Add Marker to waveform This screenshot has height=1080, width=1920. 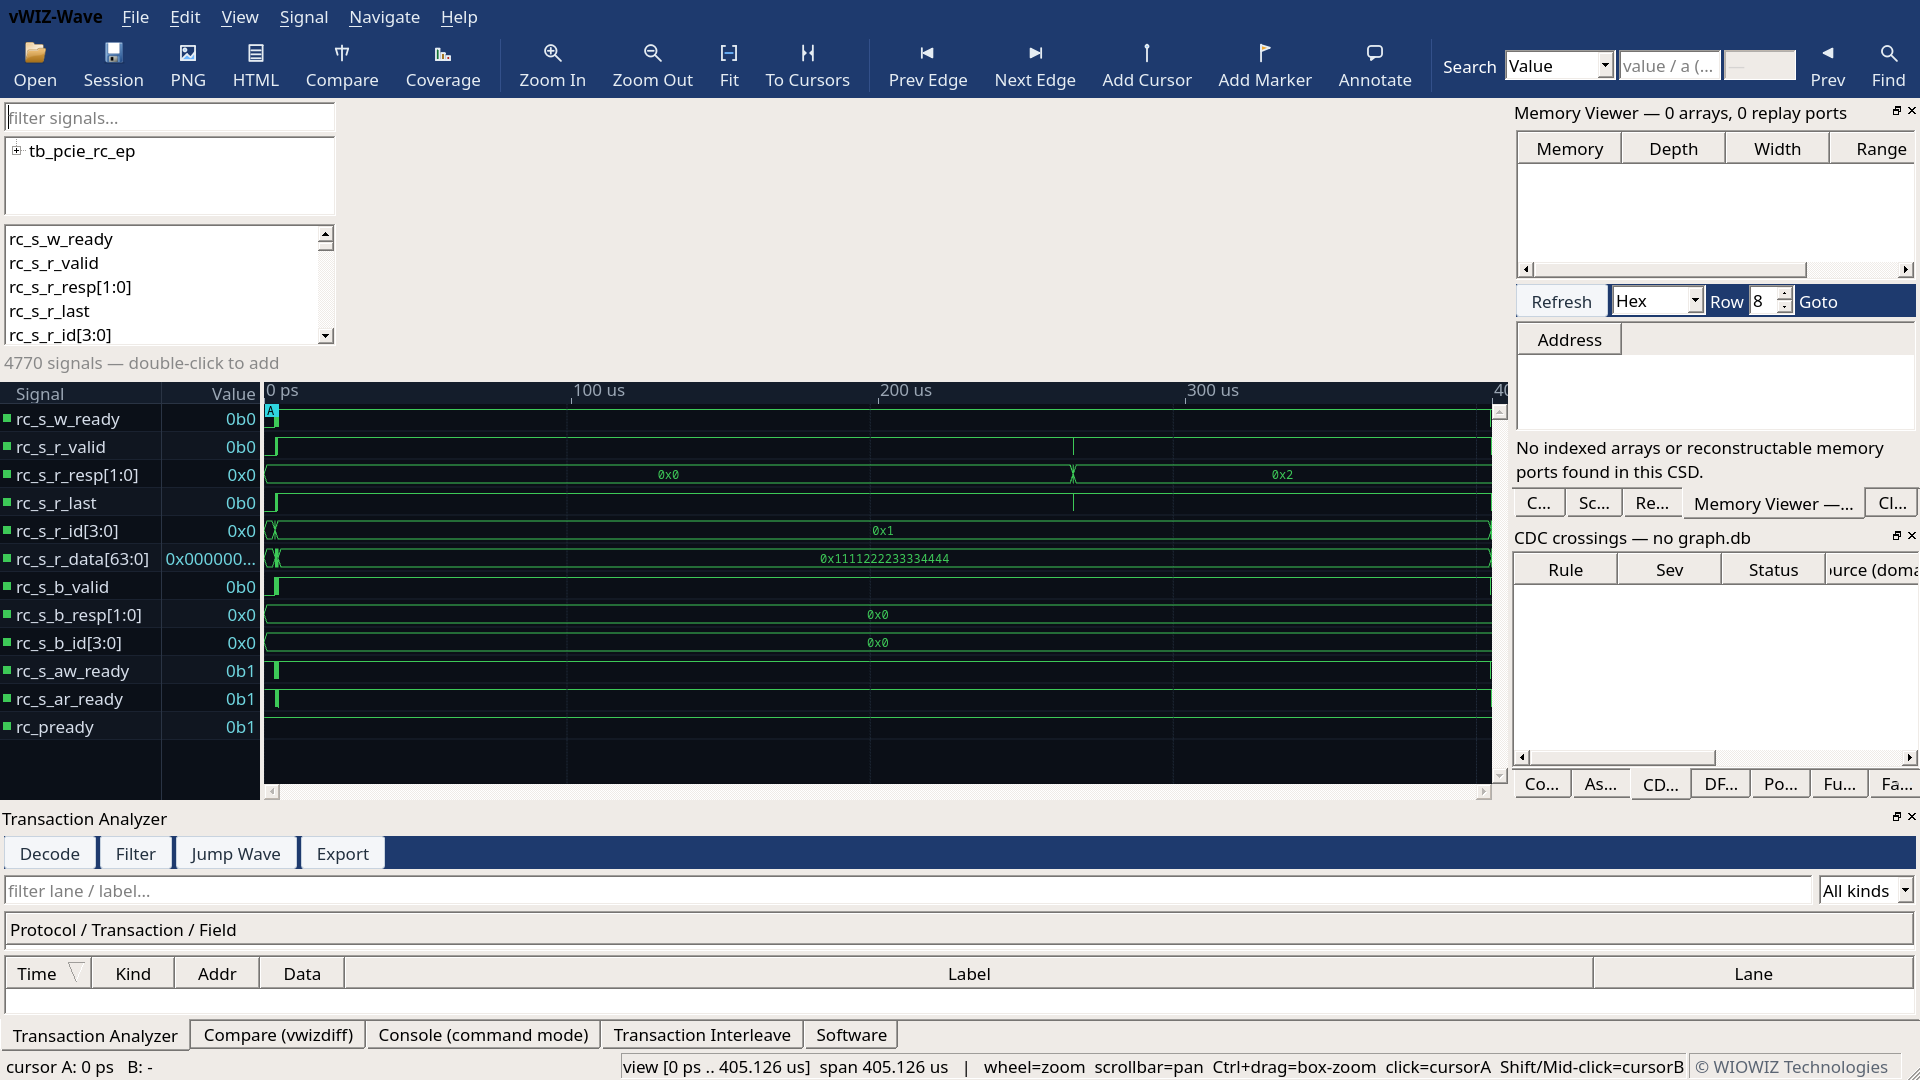click(x=1264, y=65)
